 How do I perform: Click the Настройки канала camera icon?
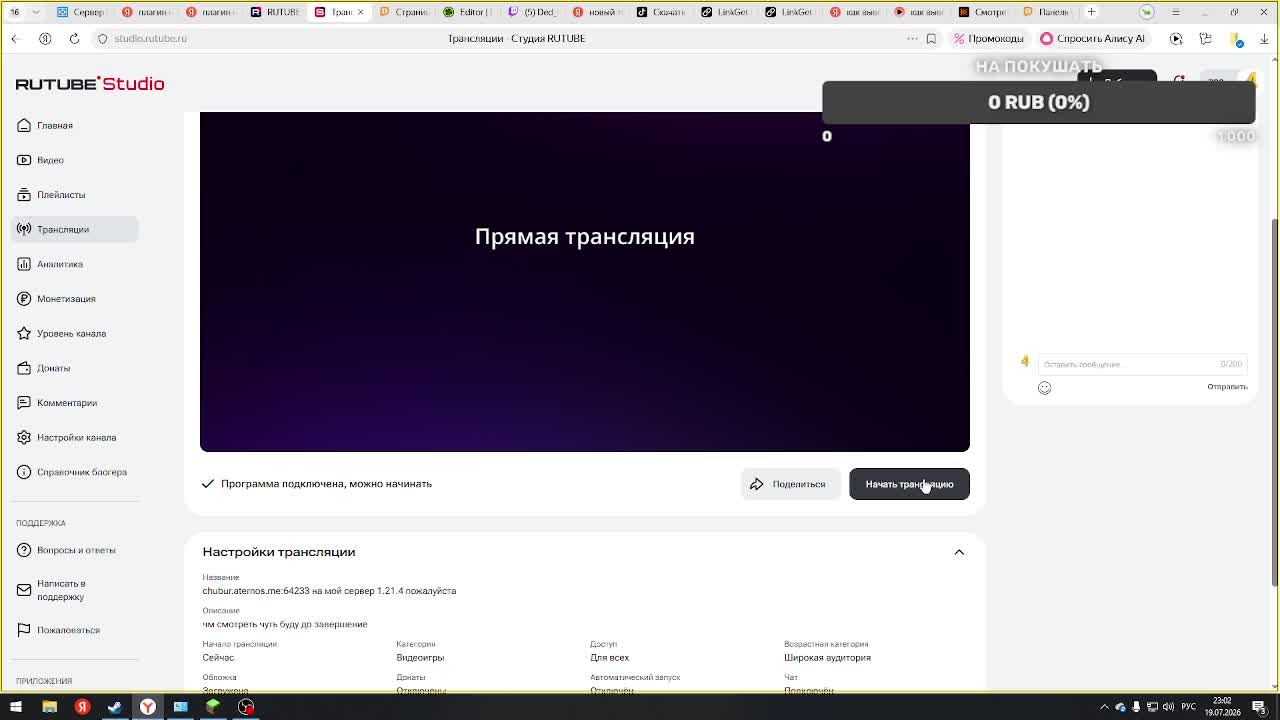[24, 437]
